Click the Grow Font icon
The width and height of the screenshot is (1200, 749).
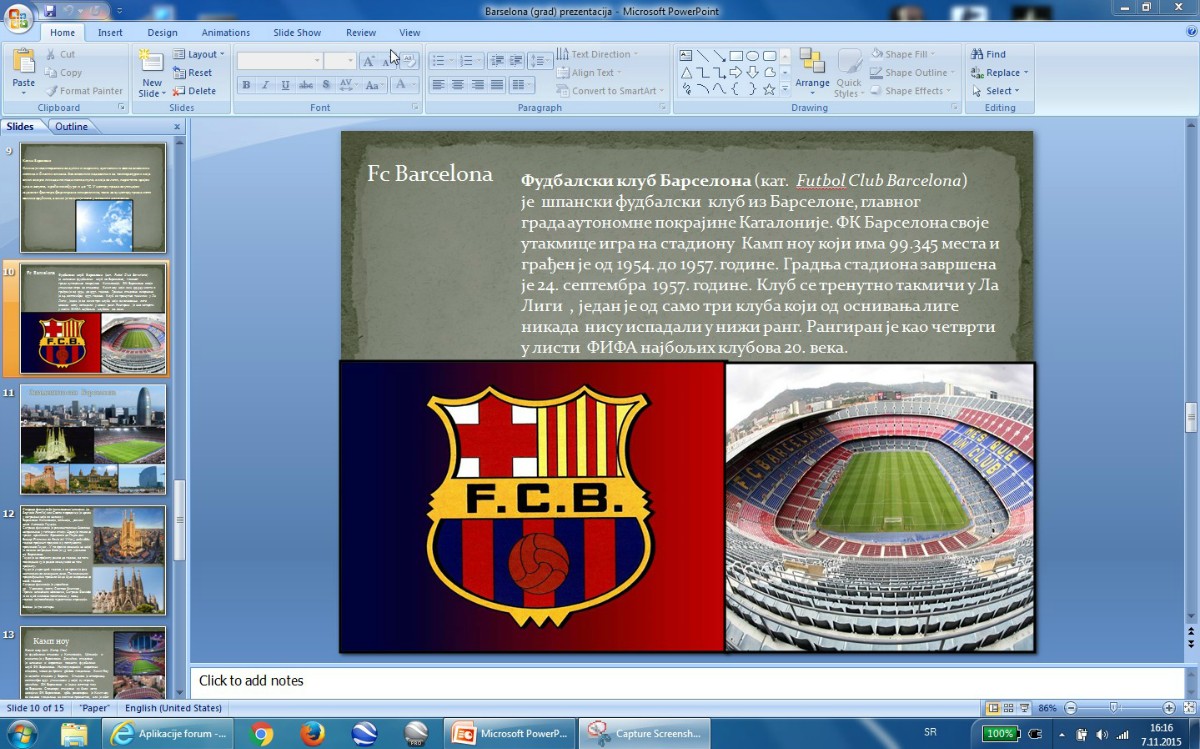[x=368, y=61]
